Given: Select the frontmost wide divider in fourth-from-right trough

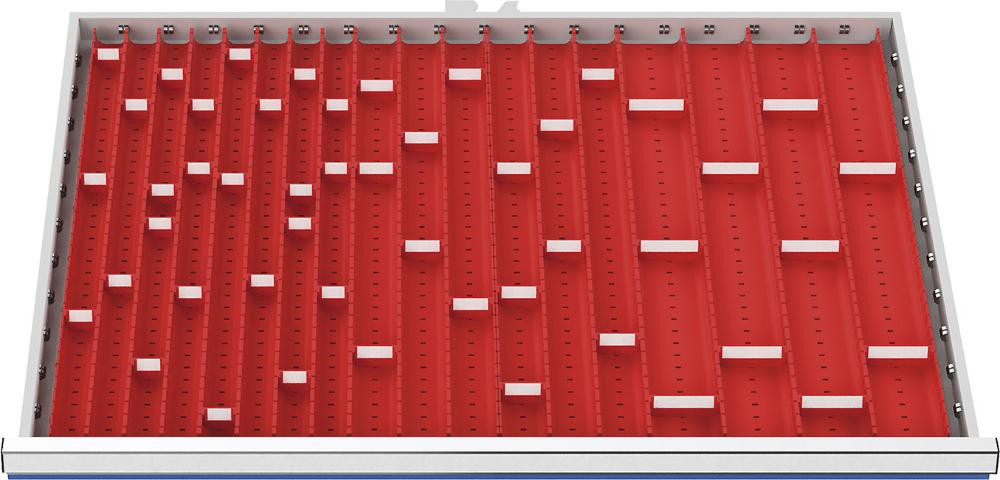Looking at the screenshot, I should point(684,402).
